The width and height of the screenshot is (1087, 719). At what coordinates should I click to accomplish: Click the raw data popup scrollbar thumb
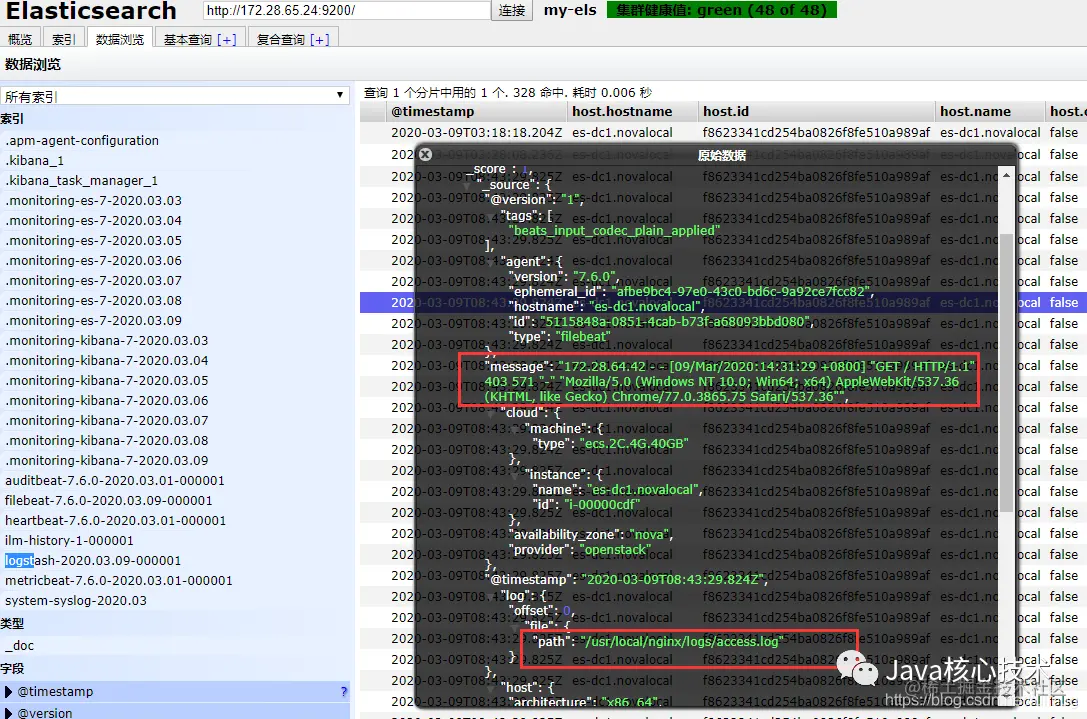point(1006,373)
